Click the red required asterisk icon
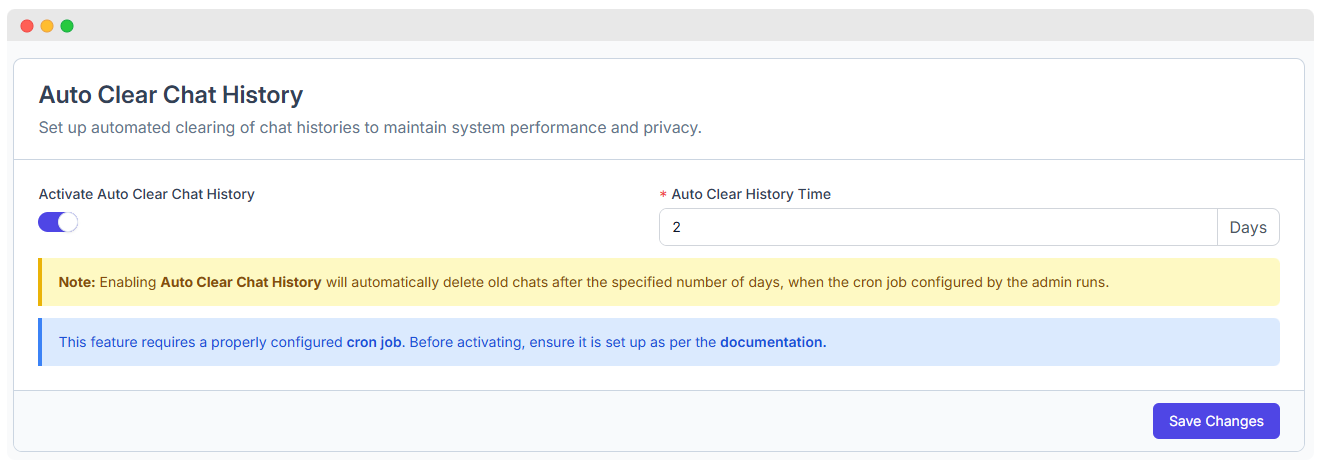 point(663,195)
